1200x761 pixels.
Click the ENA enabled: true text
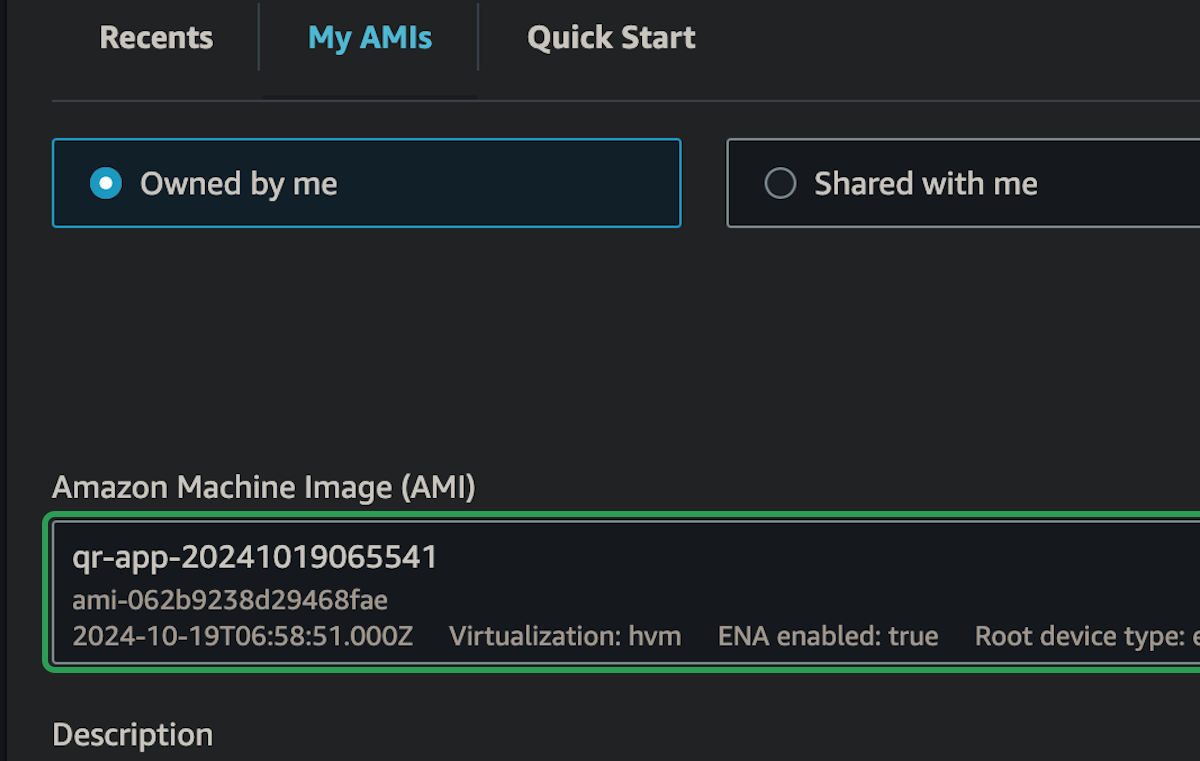(828, 636)
